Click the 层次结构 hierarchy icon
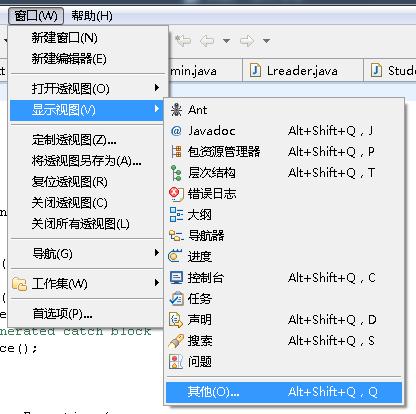 [x=176, y=173]
